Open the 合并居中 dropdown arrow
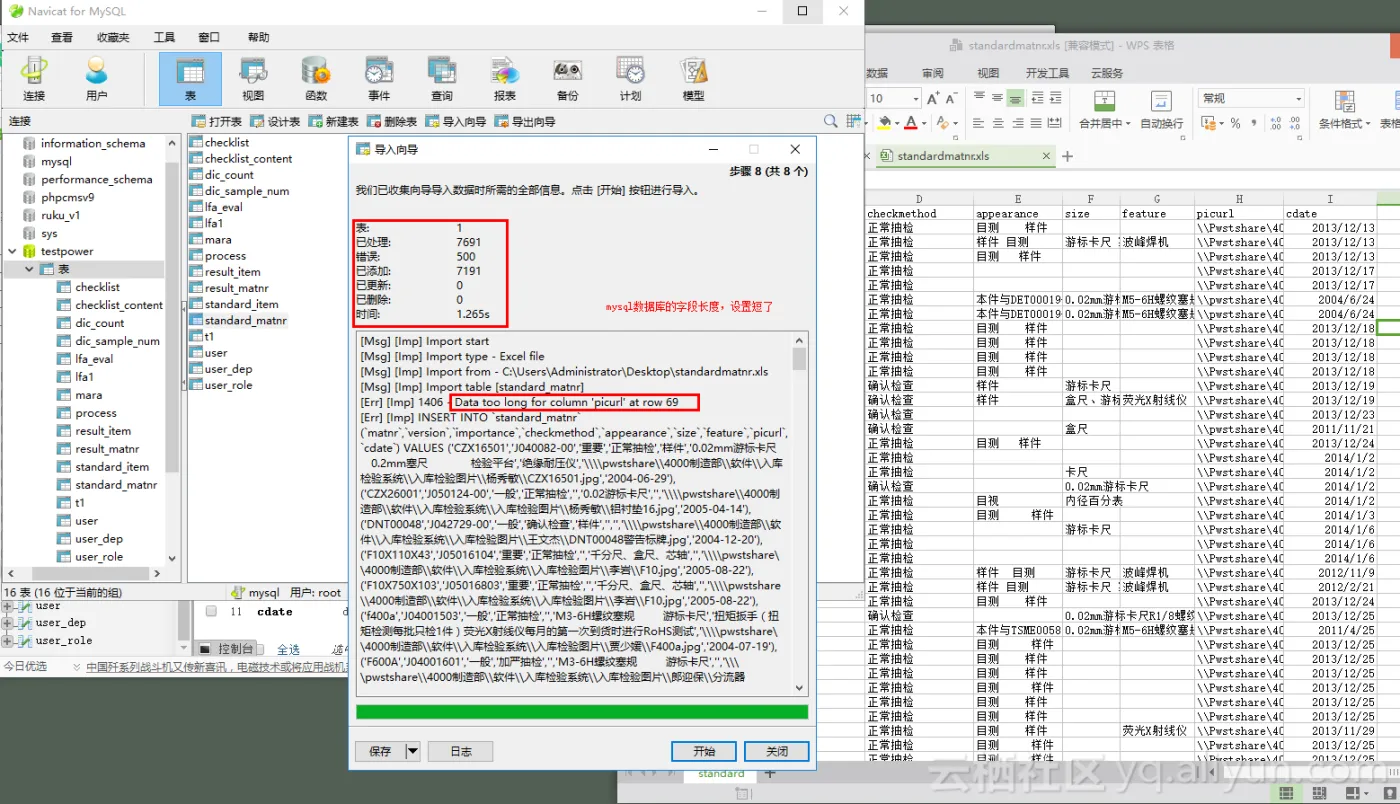Screen dimensions: 1400x804 coord(1128,123)
